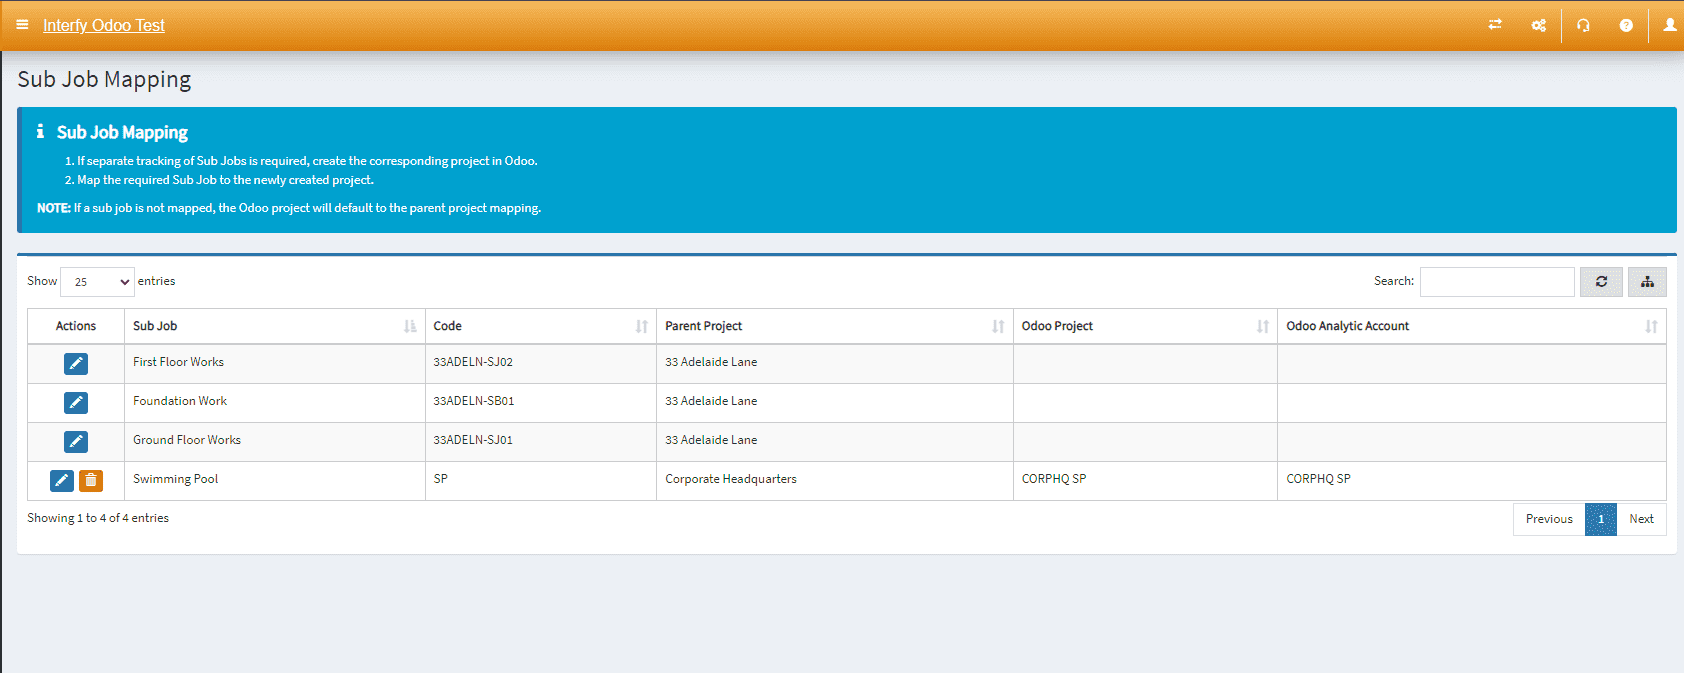
Task: Refresh the sub job table
Action: [1601, 282]
